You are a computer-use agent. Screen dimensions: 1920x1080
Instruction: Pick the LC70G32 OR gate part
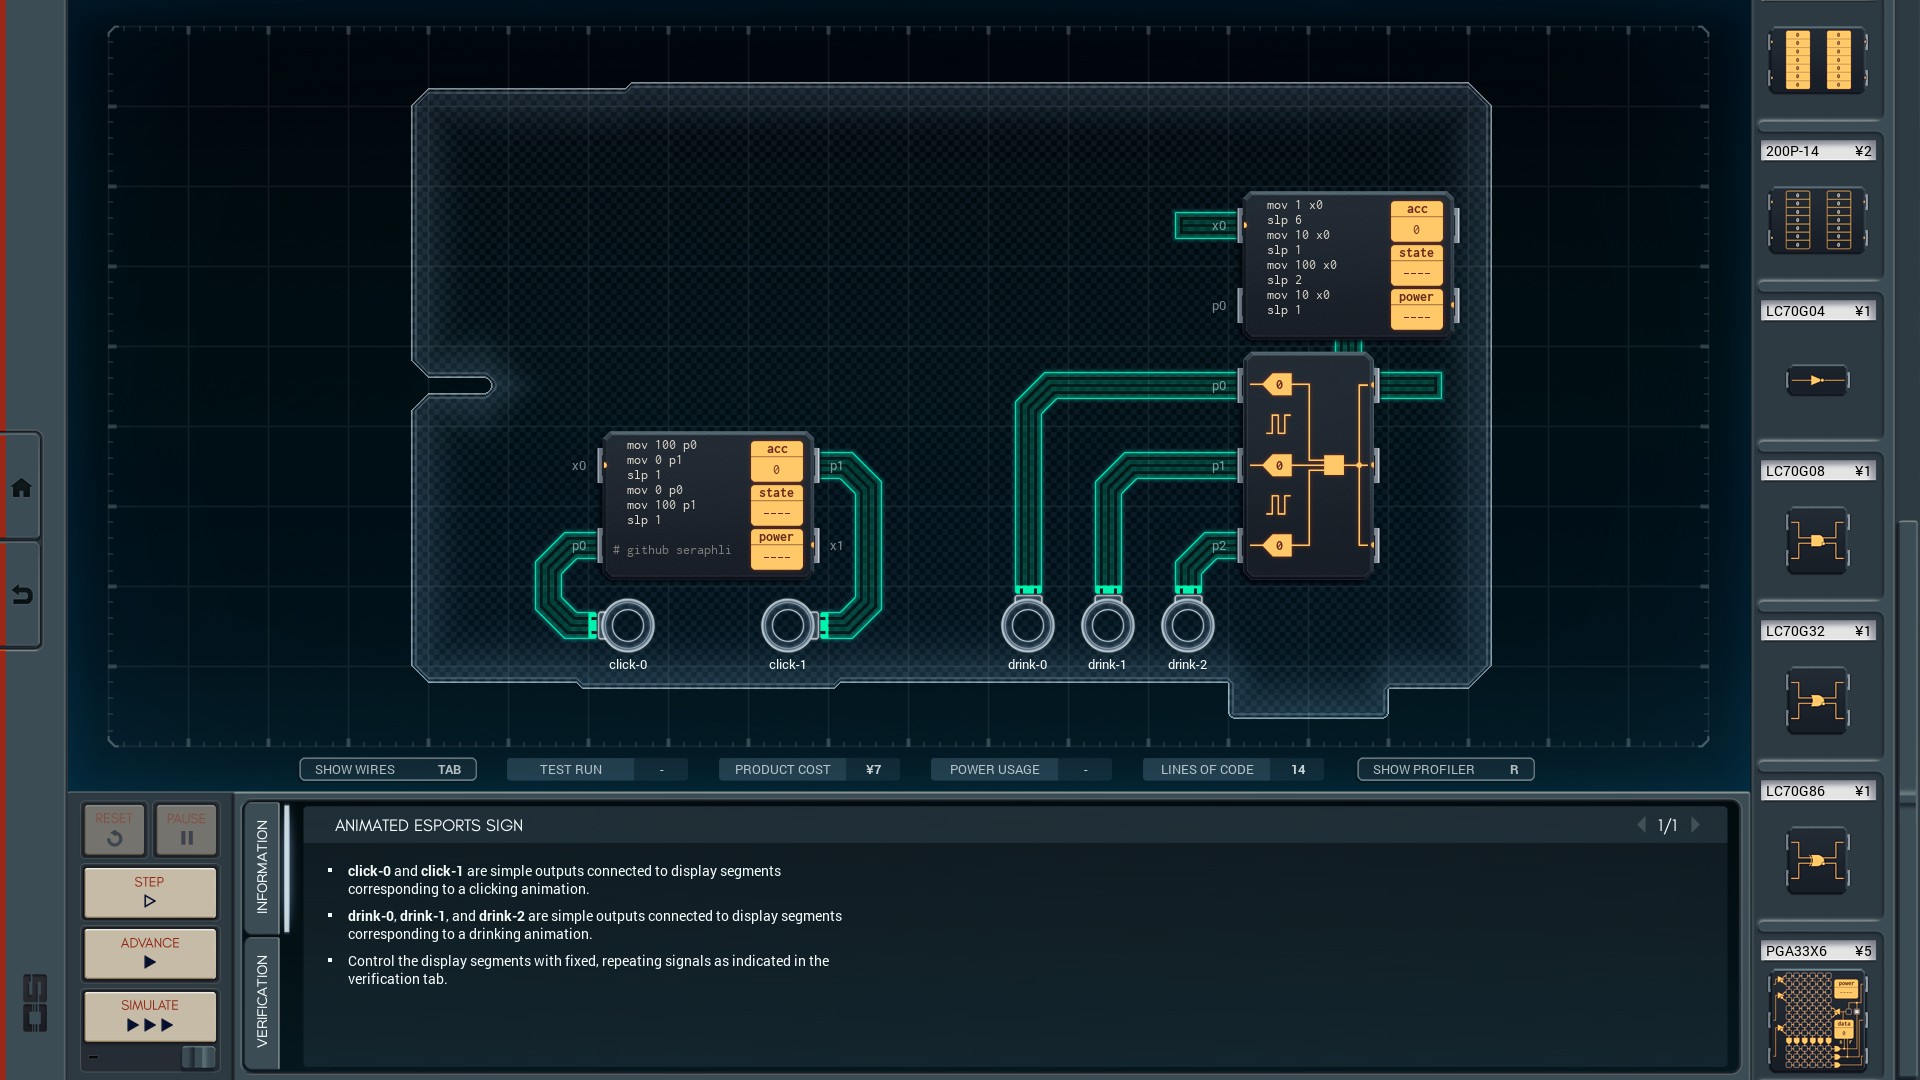(1817, 700)
